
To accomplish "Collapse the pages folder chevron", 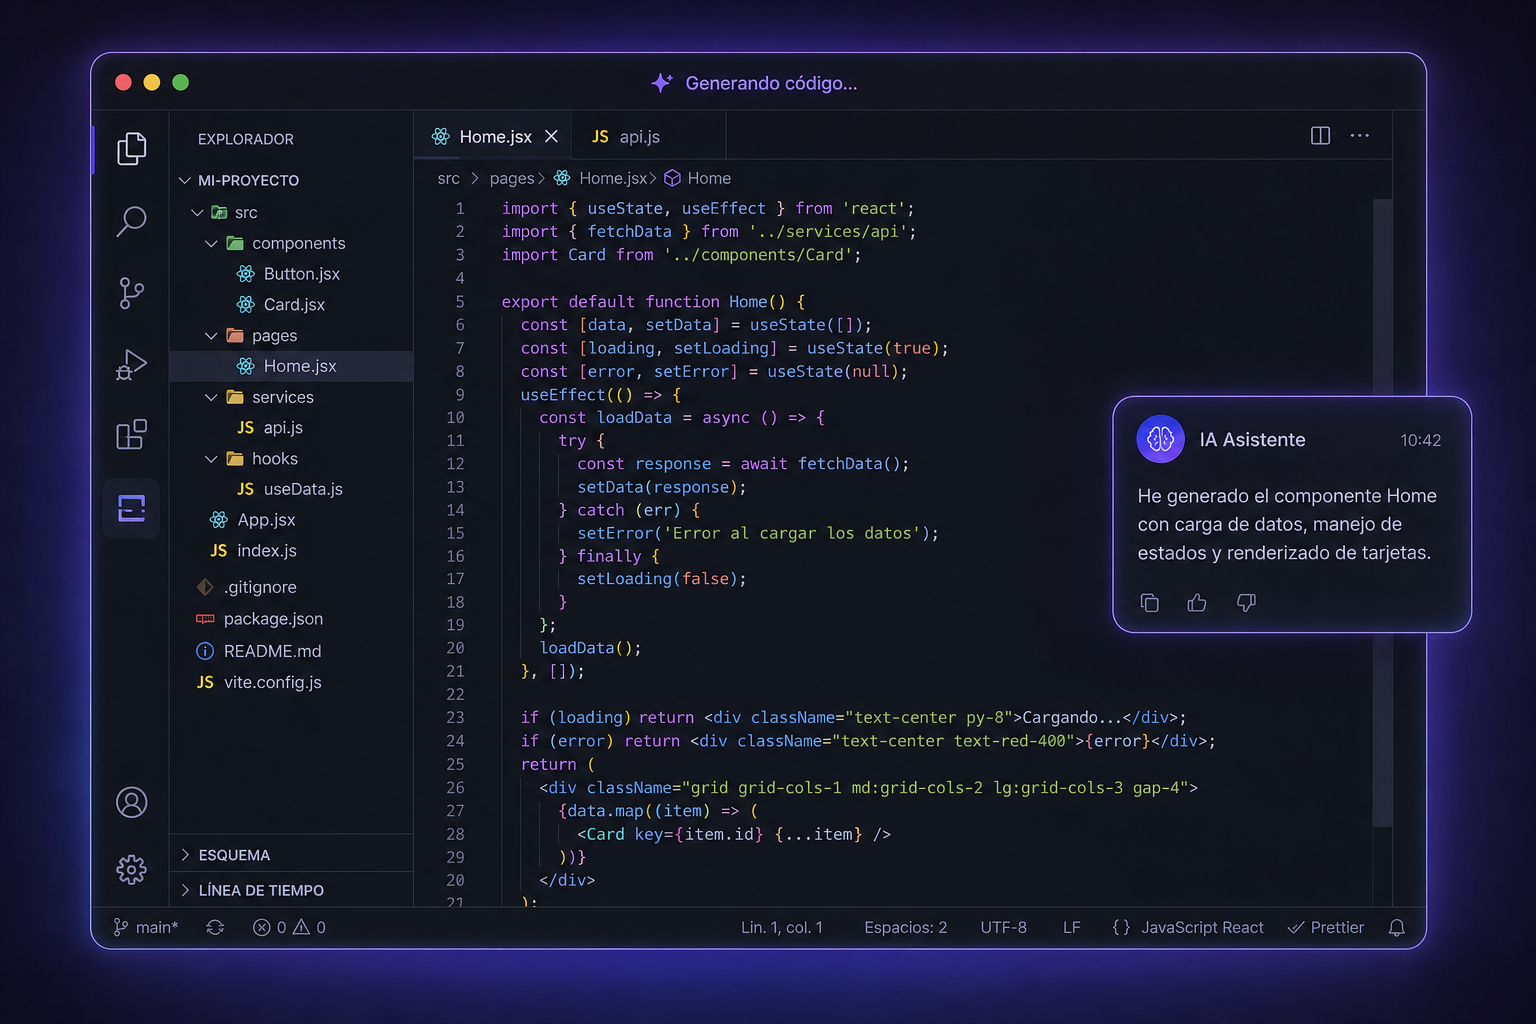I will (211, 336).
